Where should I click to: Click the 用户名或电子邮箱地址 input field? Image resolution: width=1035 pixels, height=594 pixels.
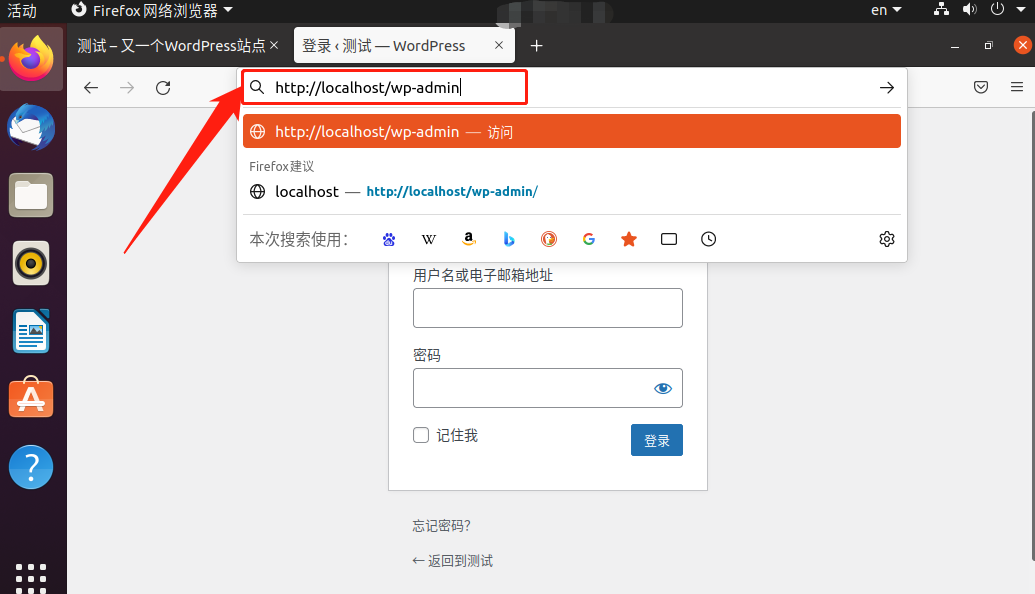548,308
